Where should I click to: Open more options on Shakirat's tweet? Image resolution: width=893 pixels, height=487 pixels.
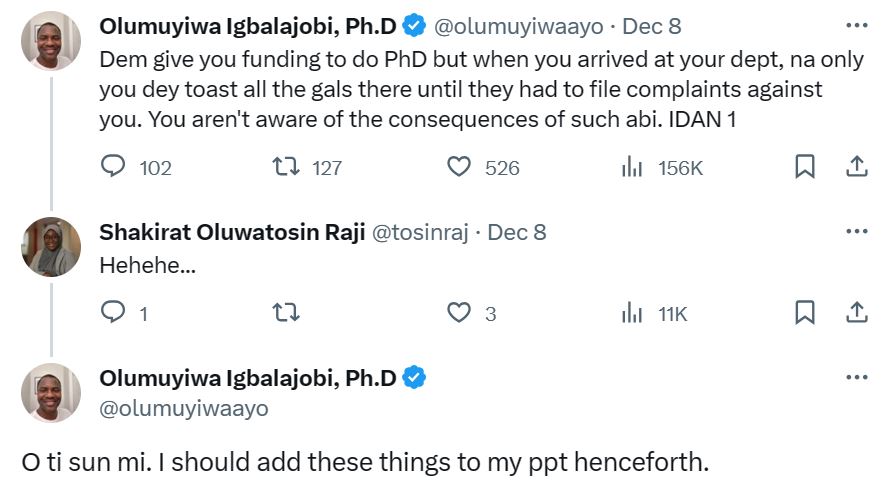(857, 231)
